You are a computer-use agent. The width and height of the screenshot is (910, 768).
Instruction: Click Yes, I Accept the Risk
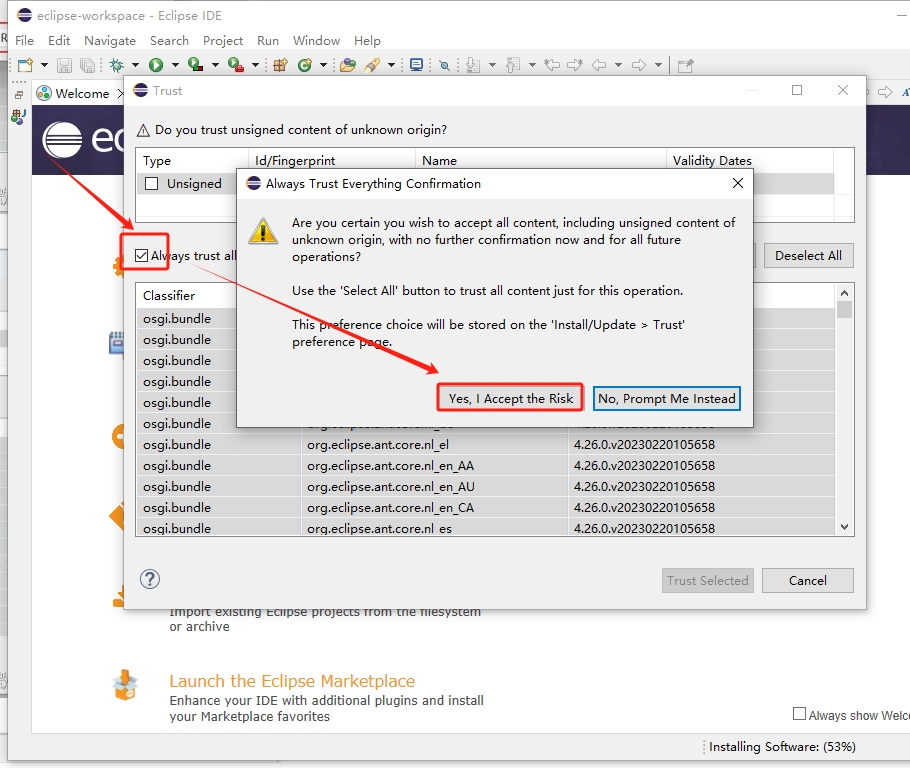[510, 398]
